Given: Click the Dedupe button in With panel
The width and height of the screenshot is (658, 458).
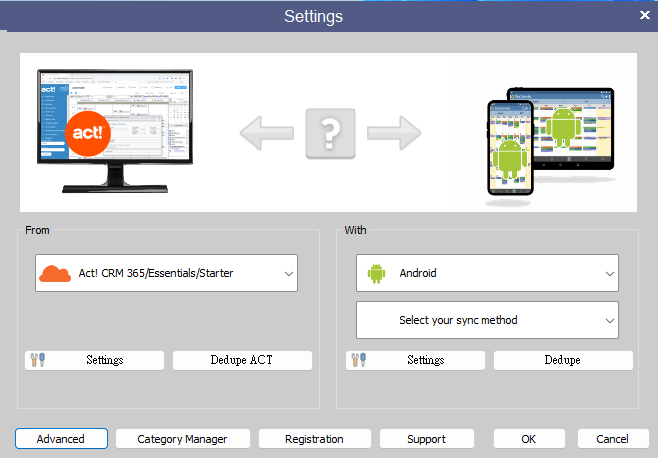Looking at the screenshot, I should pyautogui.click(x=563, y=360).
